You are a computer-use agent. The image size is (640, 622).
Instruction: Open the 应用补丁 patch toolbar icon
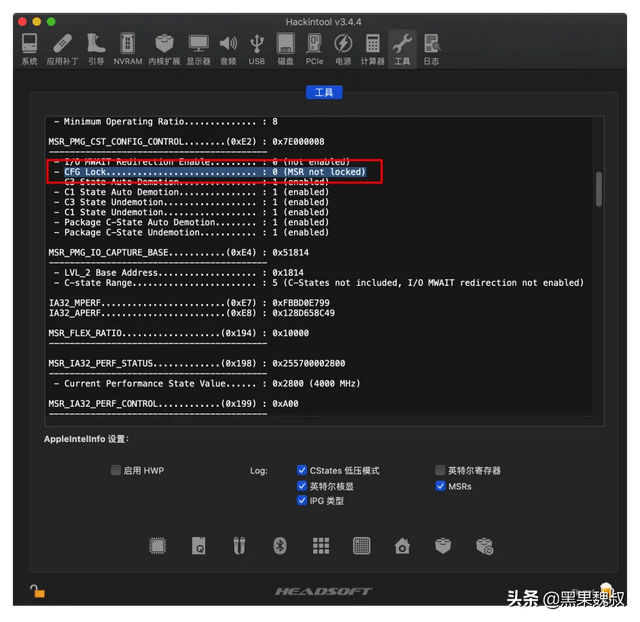[62, 49]
